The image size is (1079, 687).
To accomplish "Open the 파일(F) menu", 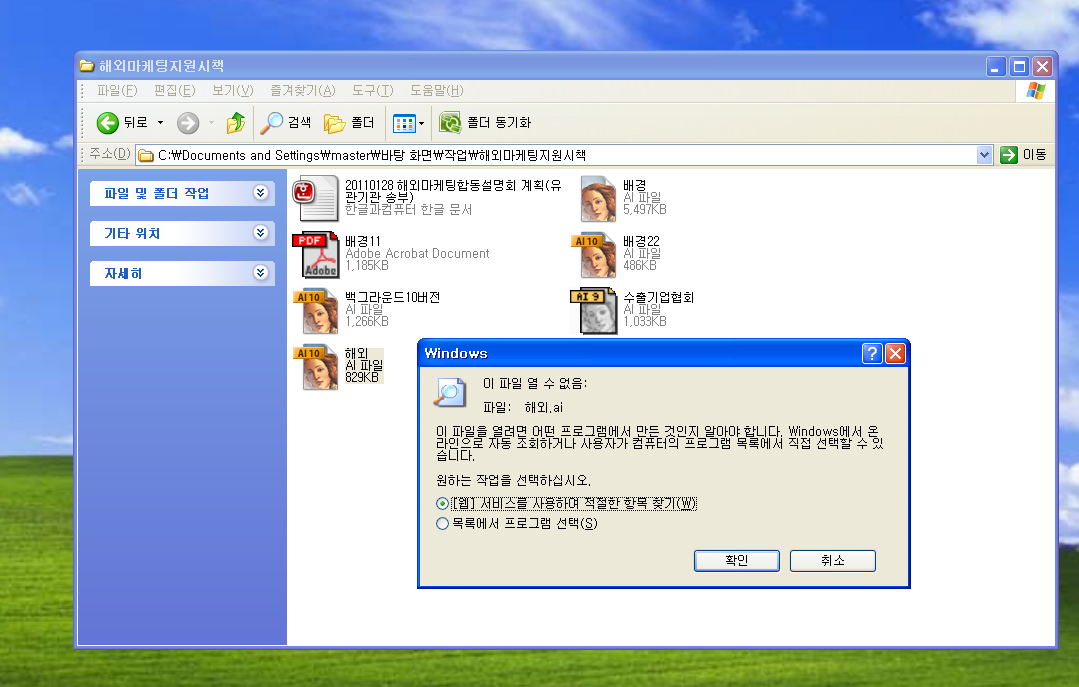I will click(x=116, y=91).
